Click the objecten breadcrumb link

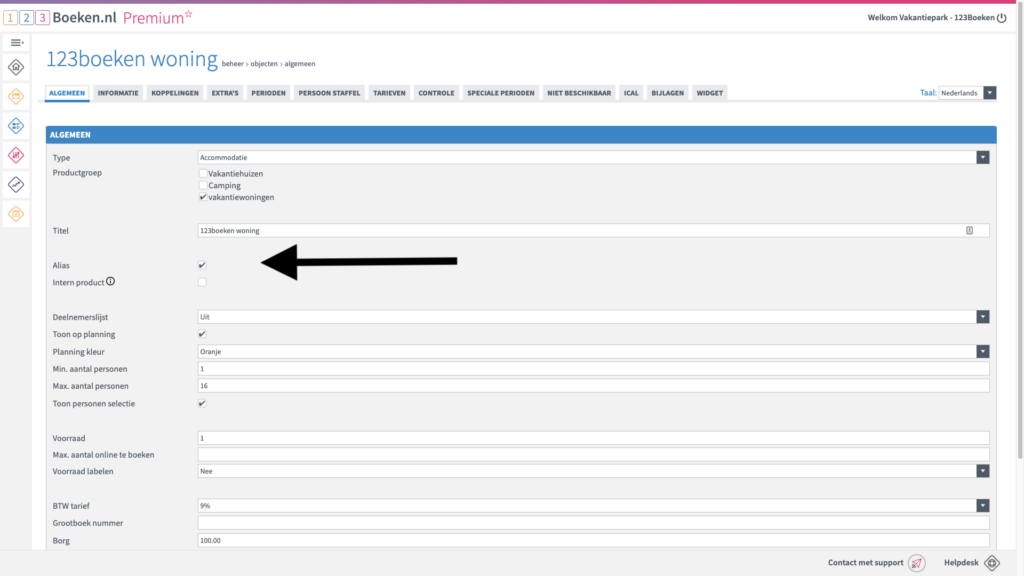pyautogui.click(x=264, y=64)
